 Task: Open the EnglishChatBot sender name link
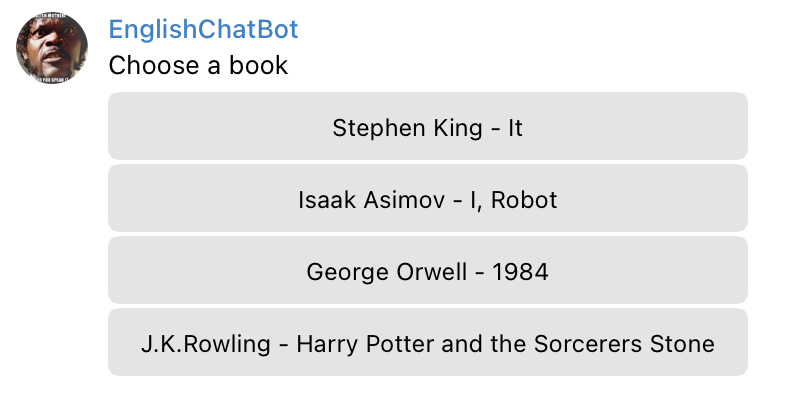(x=204, y=29)
